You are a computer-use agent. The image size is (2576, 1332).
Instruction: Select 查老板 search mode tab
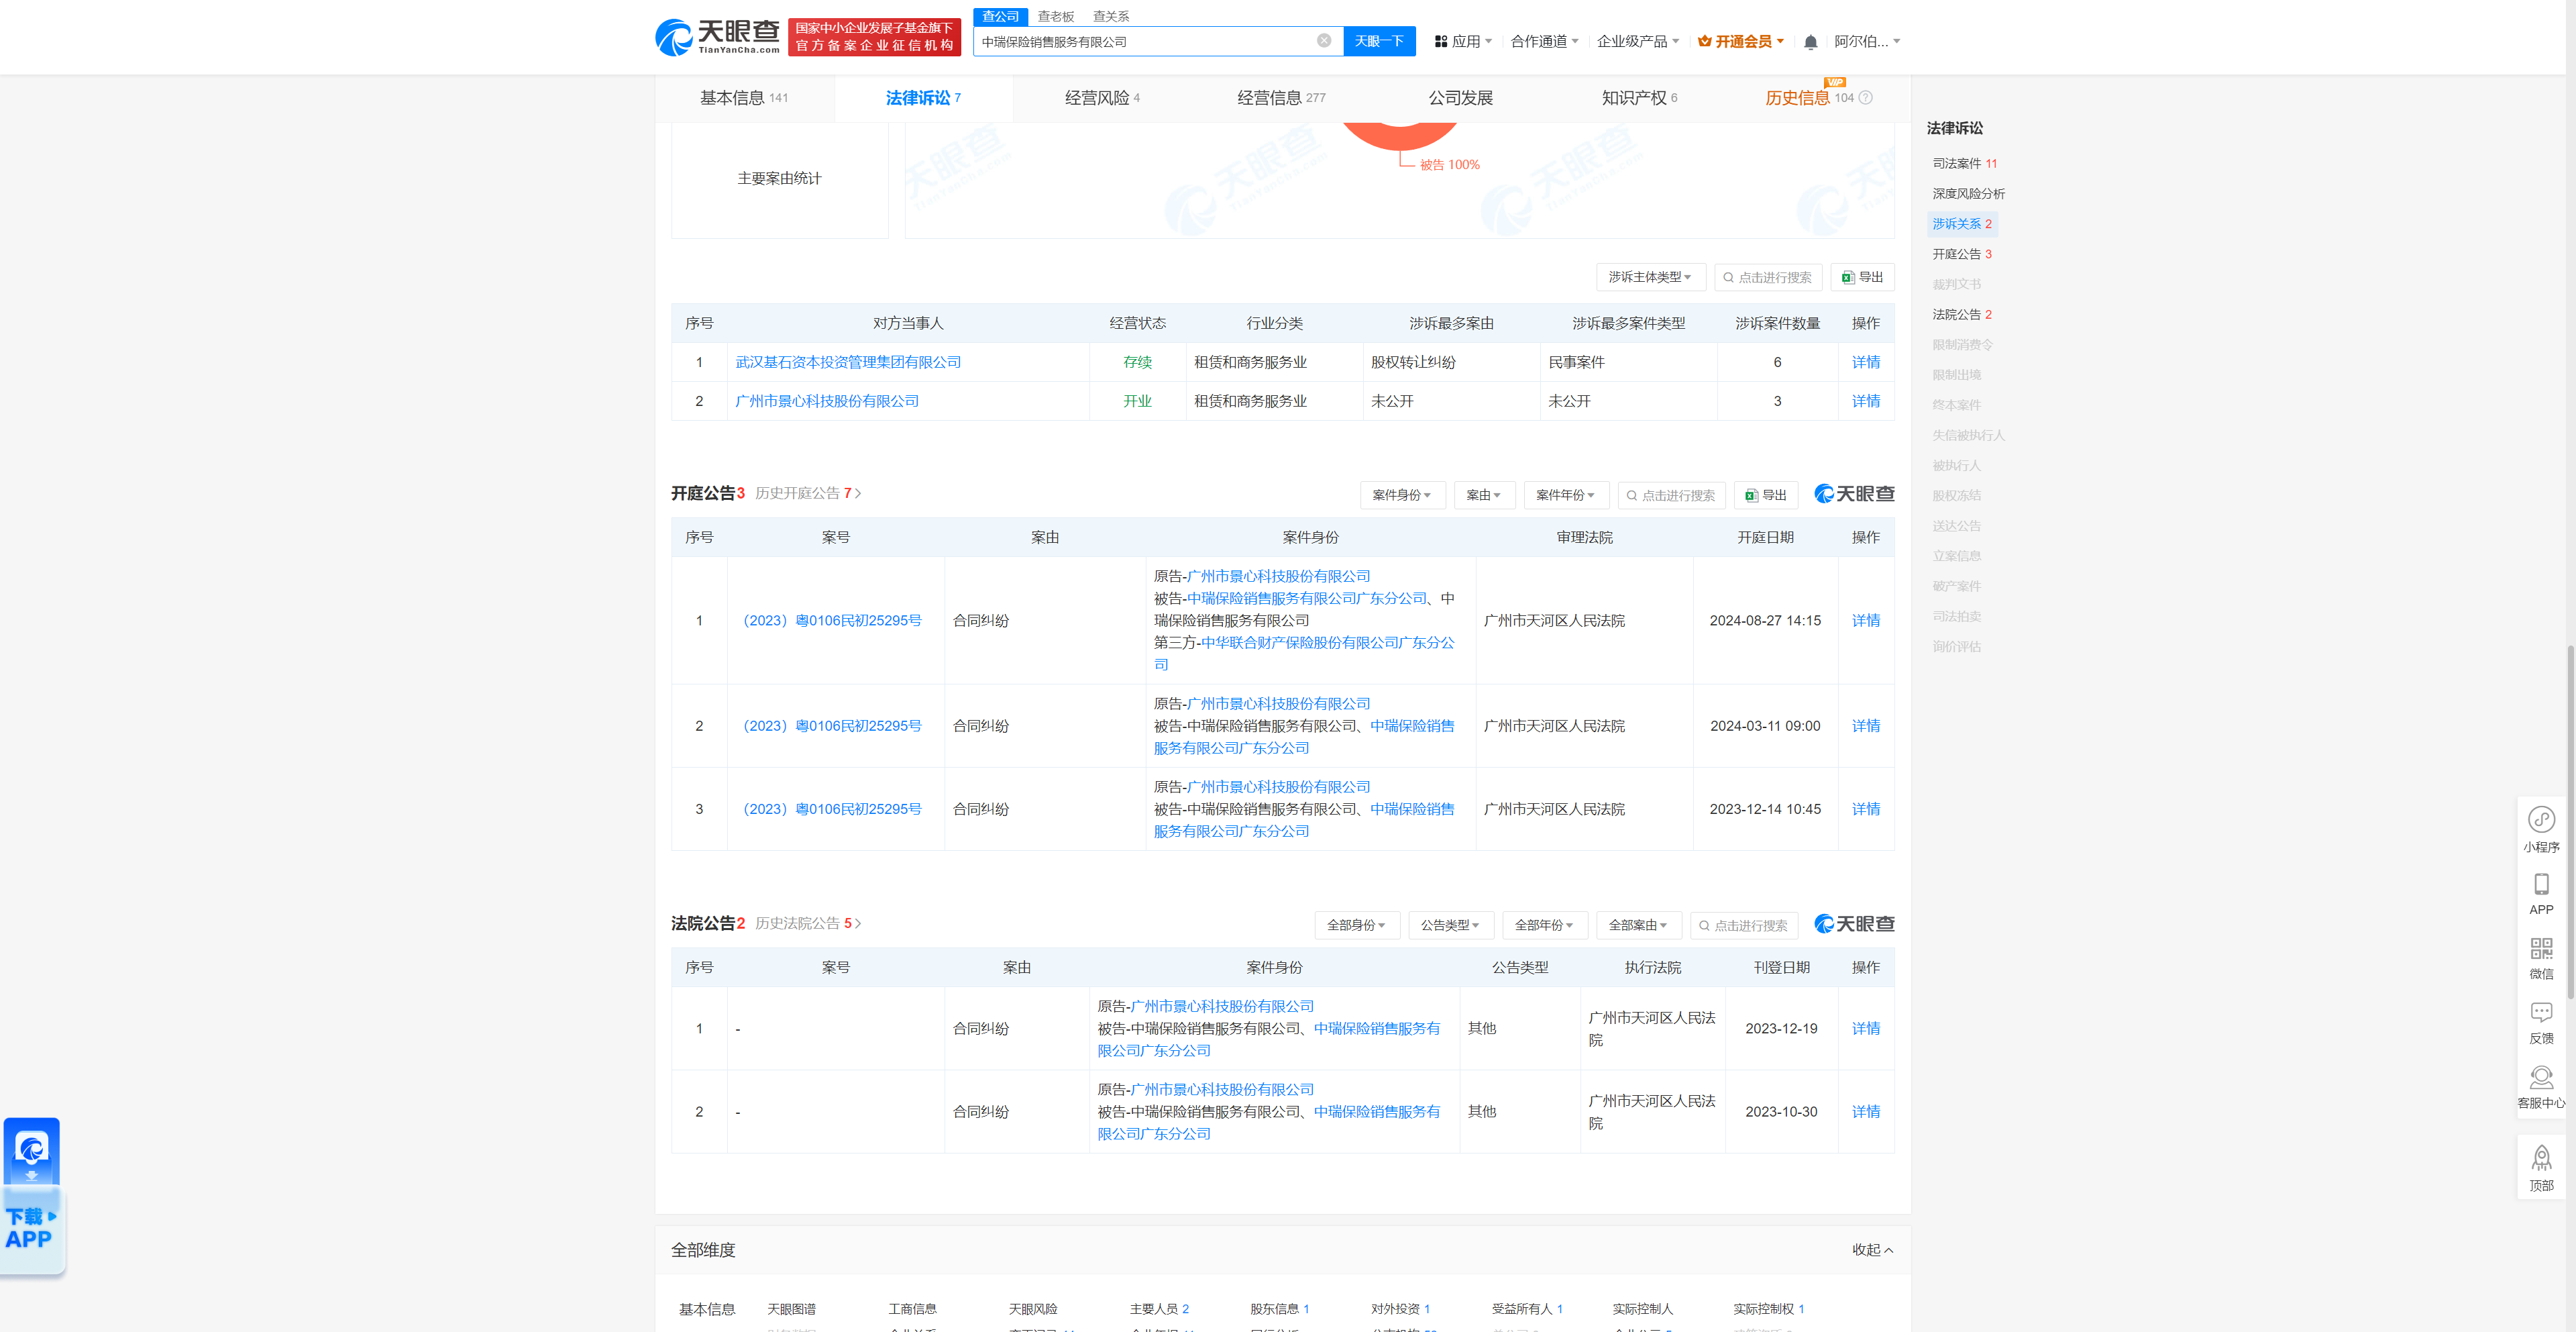click(1055, 16)
